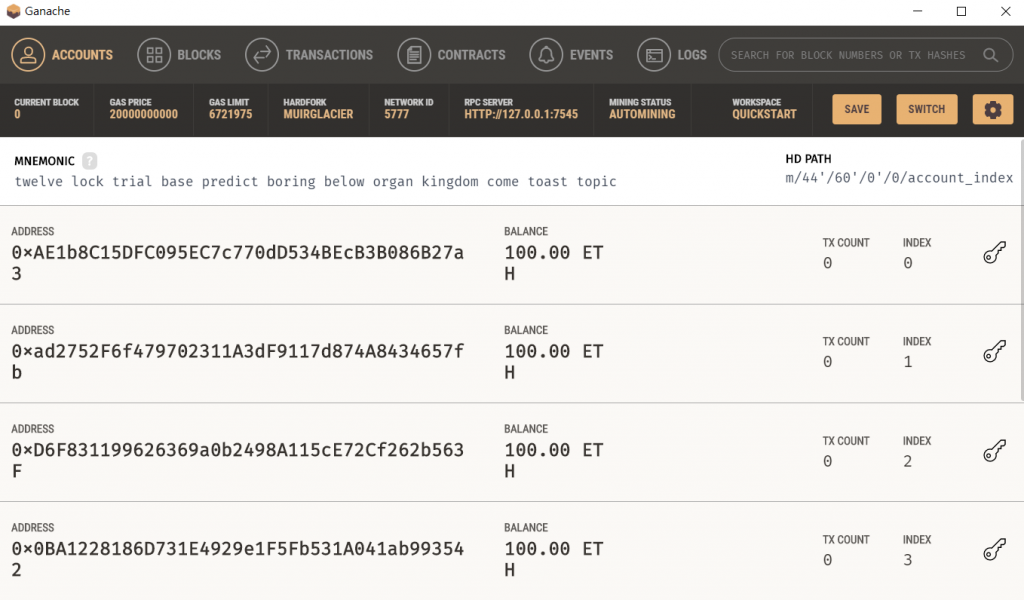1024x600 pixels.
Task: Open the Transactions tab
Action: pyautogui.click(x=309, y=55)
